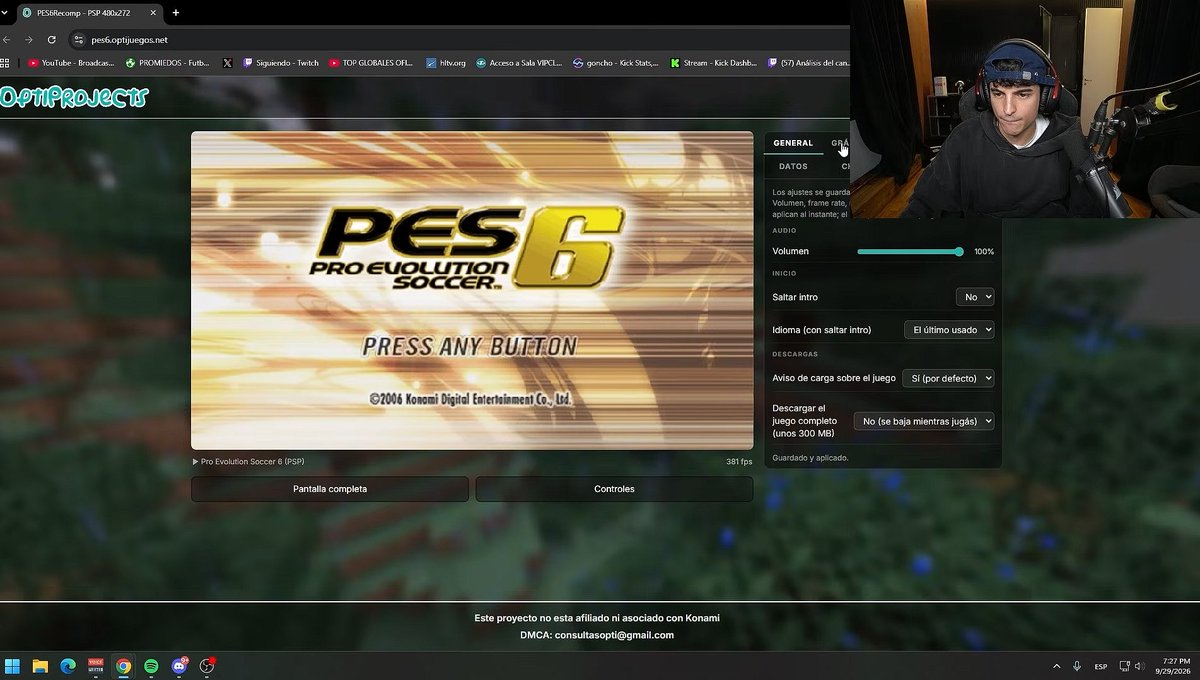Open the Saltar intro dropdown
Screen dimensions: 1200x680
(x=975, y=297)
